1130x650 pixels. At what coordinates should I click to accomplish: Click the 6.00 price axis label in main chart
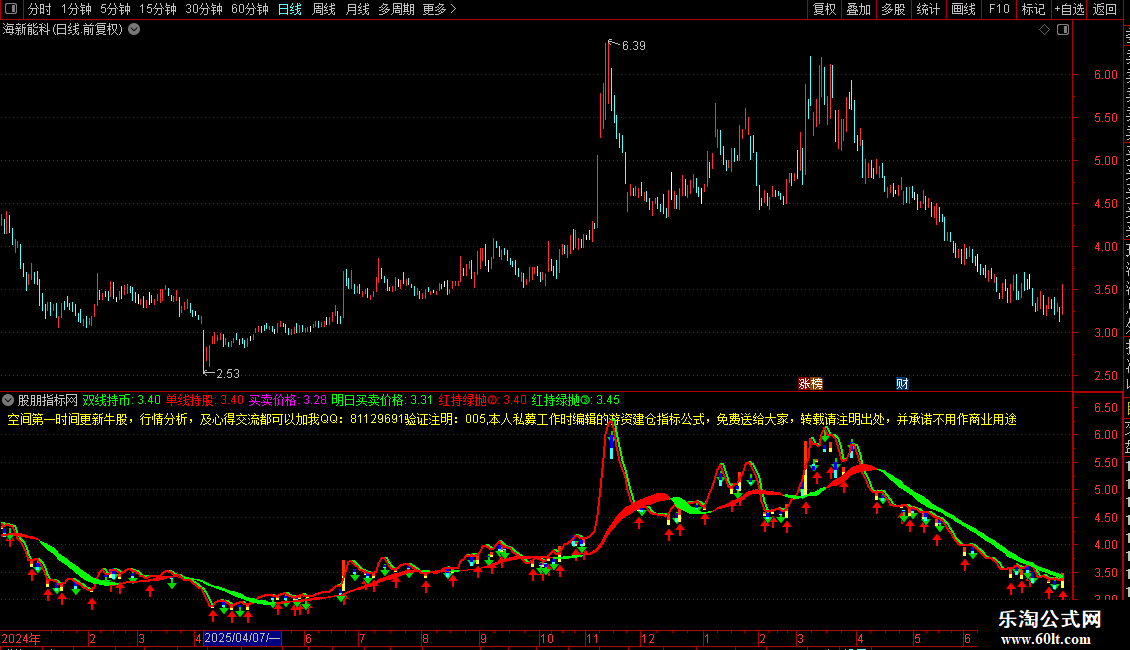[x=1105, y=75]
